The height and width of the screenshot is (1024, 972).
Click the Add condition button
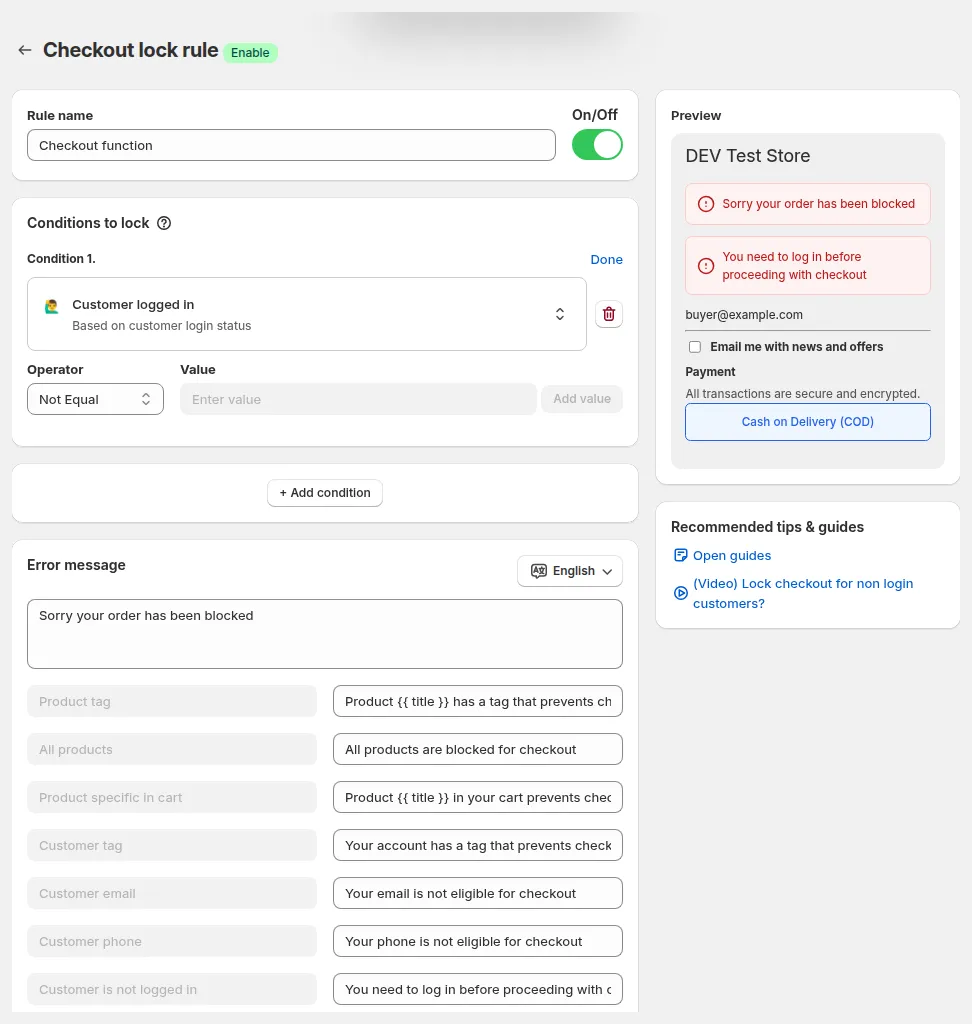coord(325,493)
